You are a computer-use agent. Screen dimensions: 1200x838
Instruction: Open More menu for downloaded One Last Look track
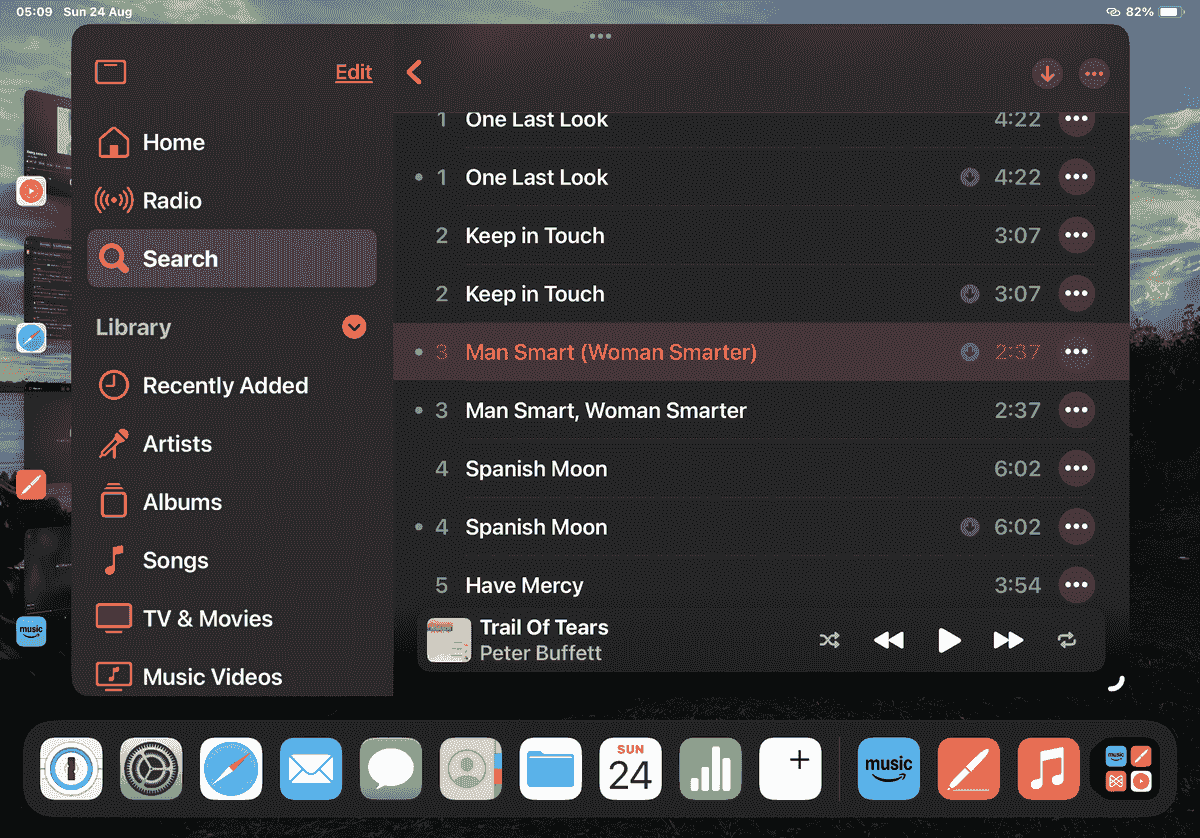tap(1076, 178)
